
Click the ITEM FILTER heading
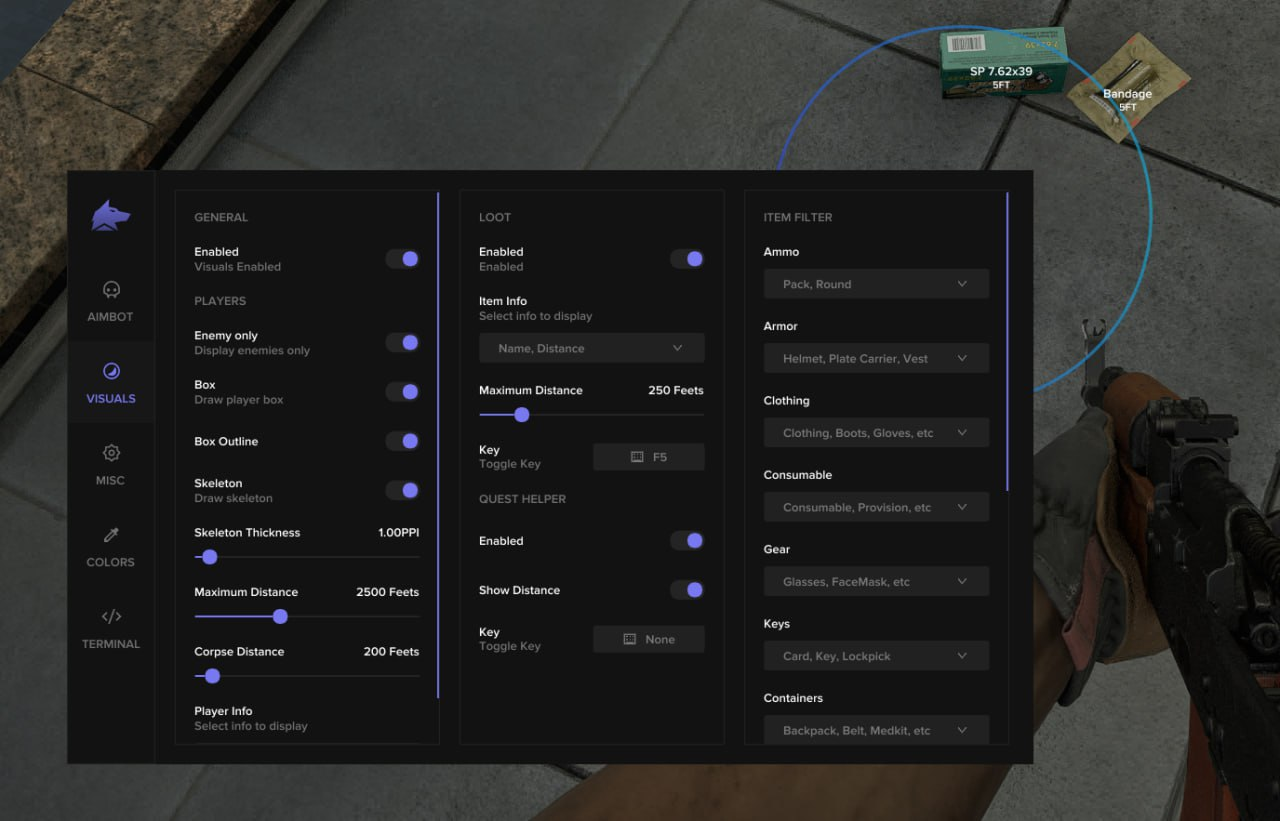tap(798, 217)
